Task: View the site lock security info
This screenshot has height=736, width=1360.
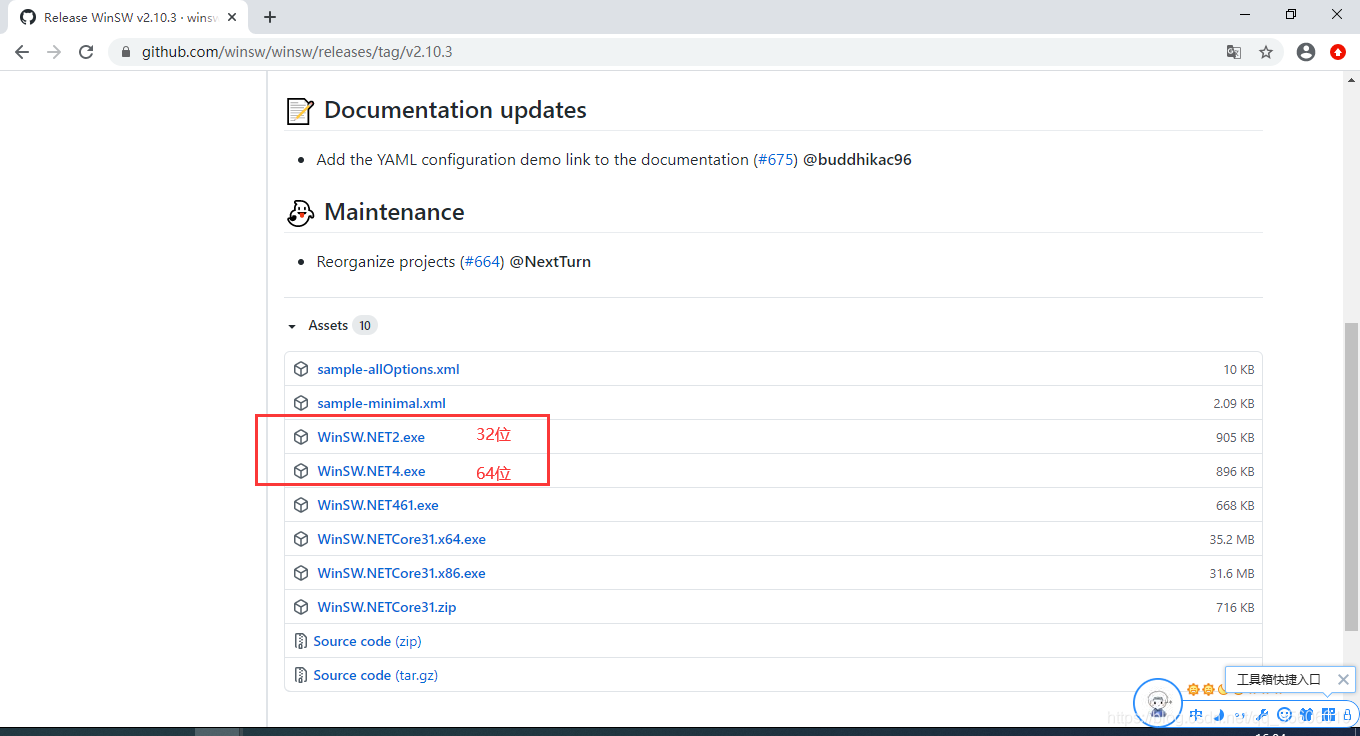Action: point(126,52)
